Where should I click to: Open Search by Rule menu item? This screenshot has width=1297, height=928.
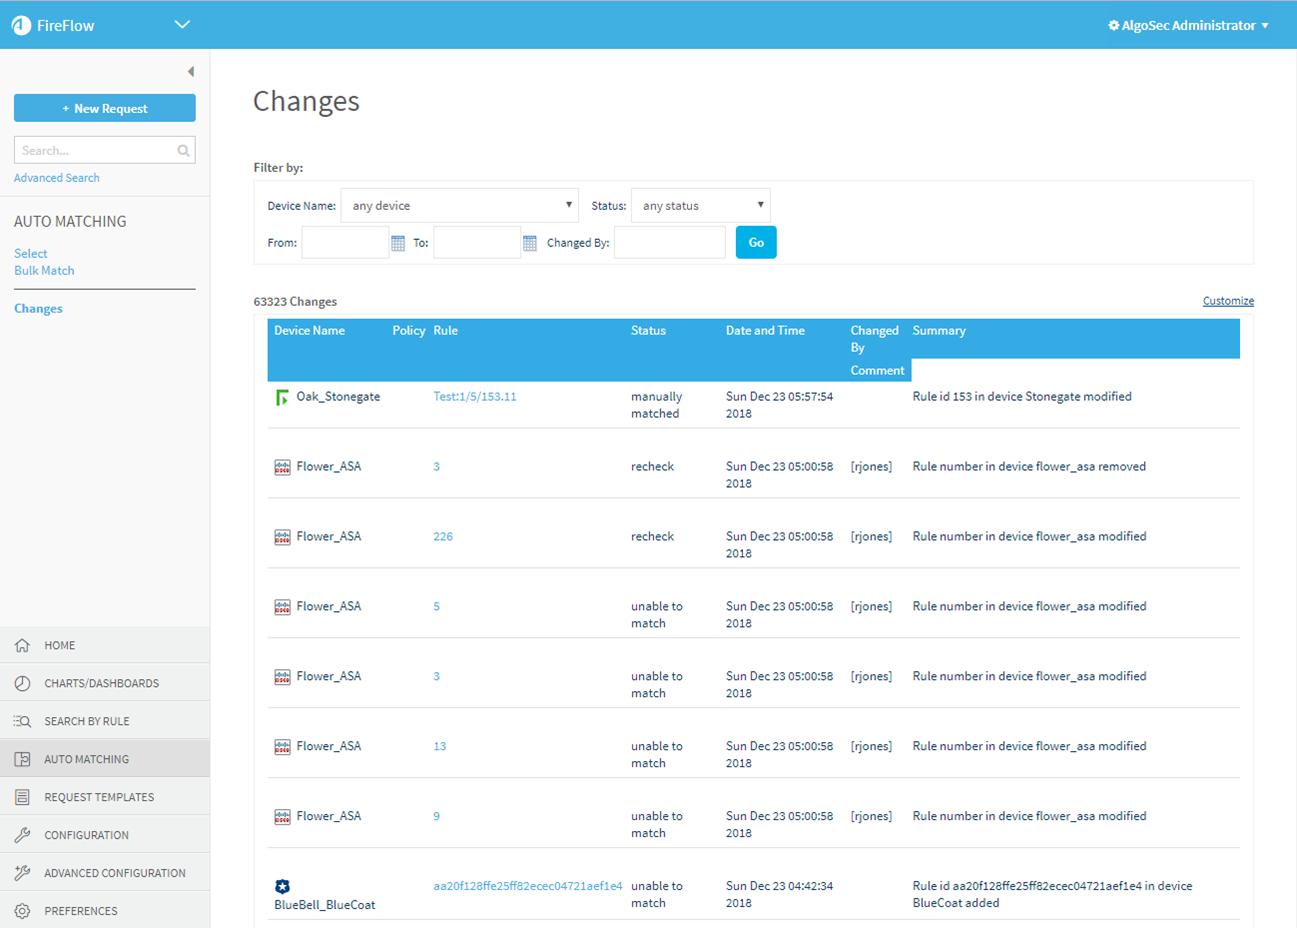(x=87, y=721)
